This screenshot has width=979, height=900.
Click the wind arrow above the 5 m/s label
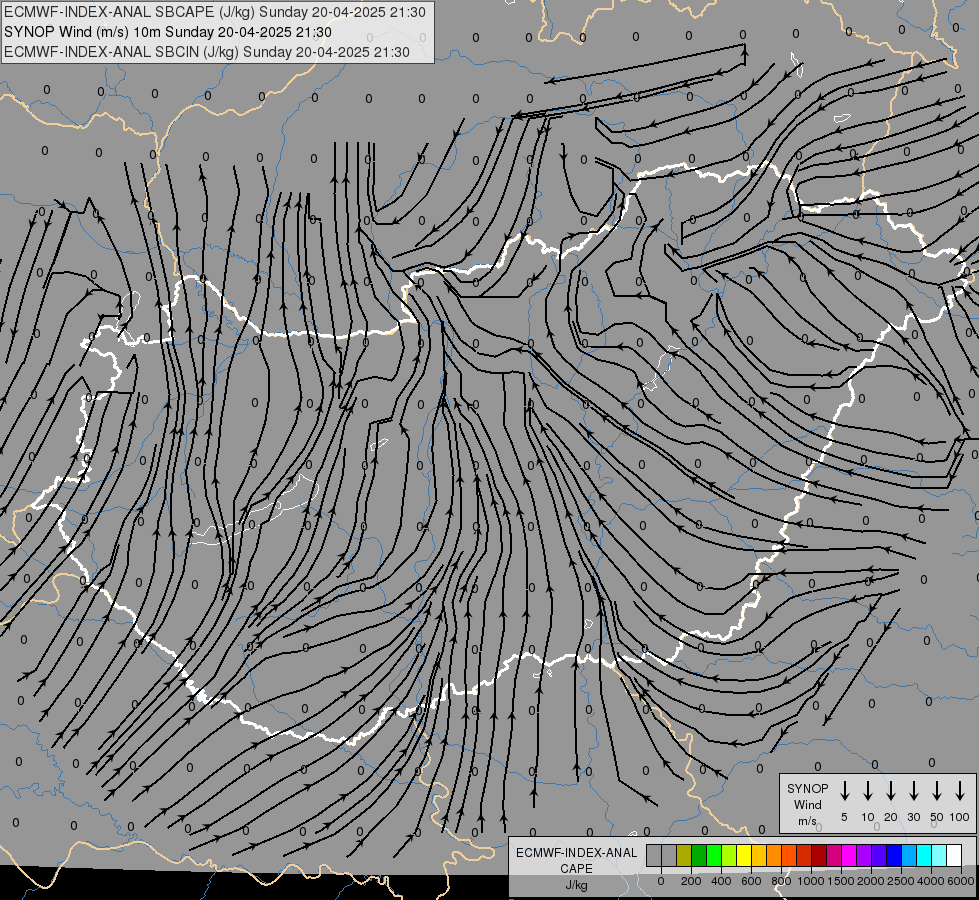[x=844, y=790]
